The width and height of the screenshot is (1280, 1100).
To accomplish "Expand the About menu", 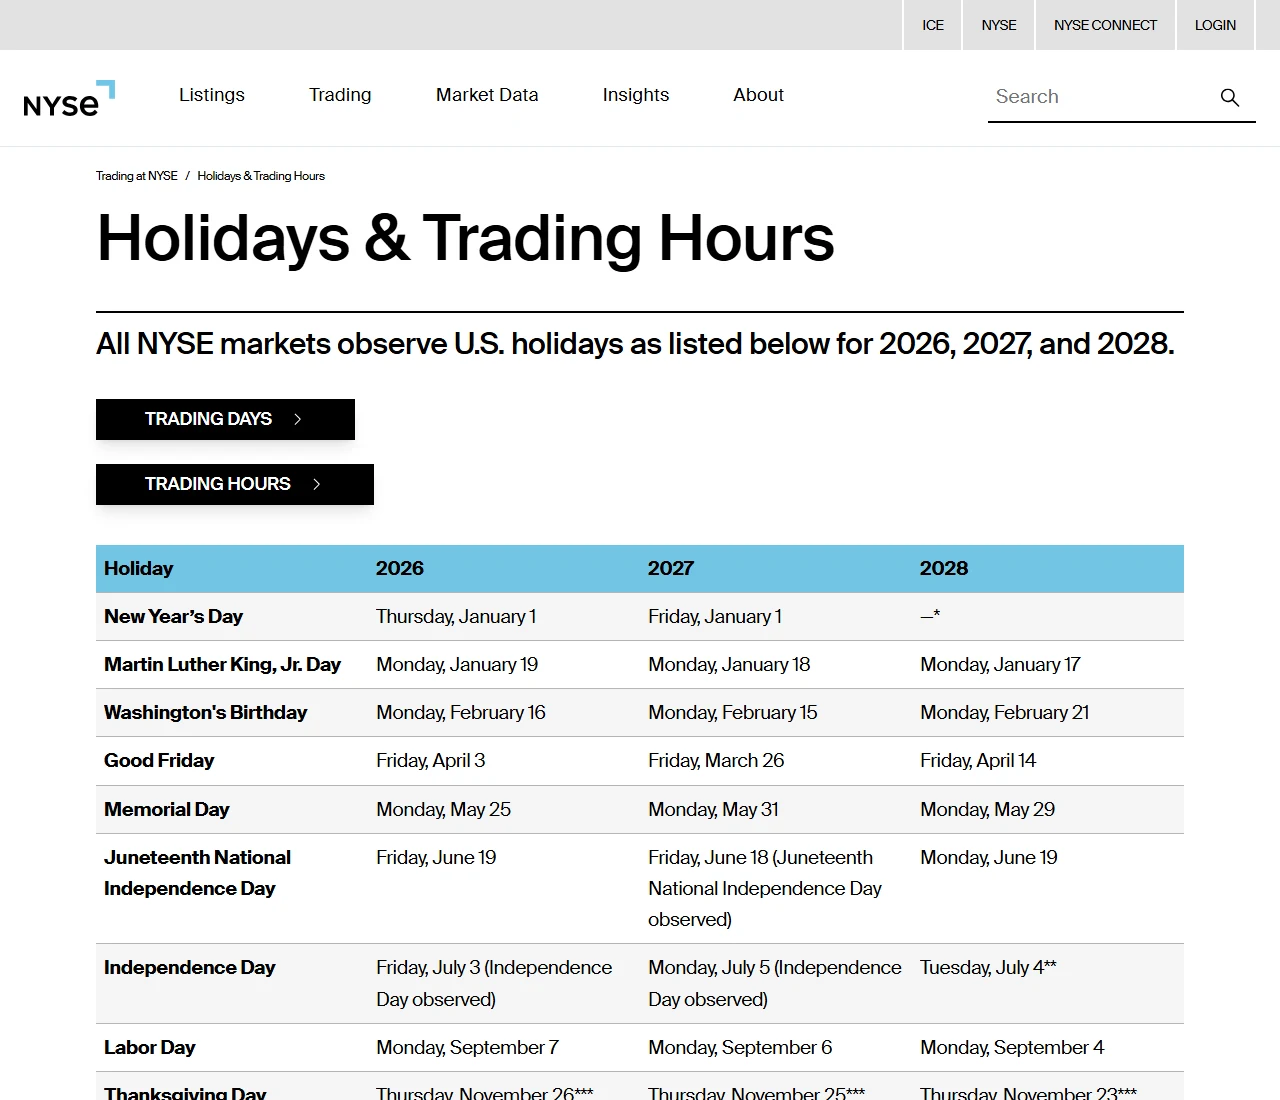I will pos(759,95).
